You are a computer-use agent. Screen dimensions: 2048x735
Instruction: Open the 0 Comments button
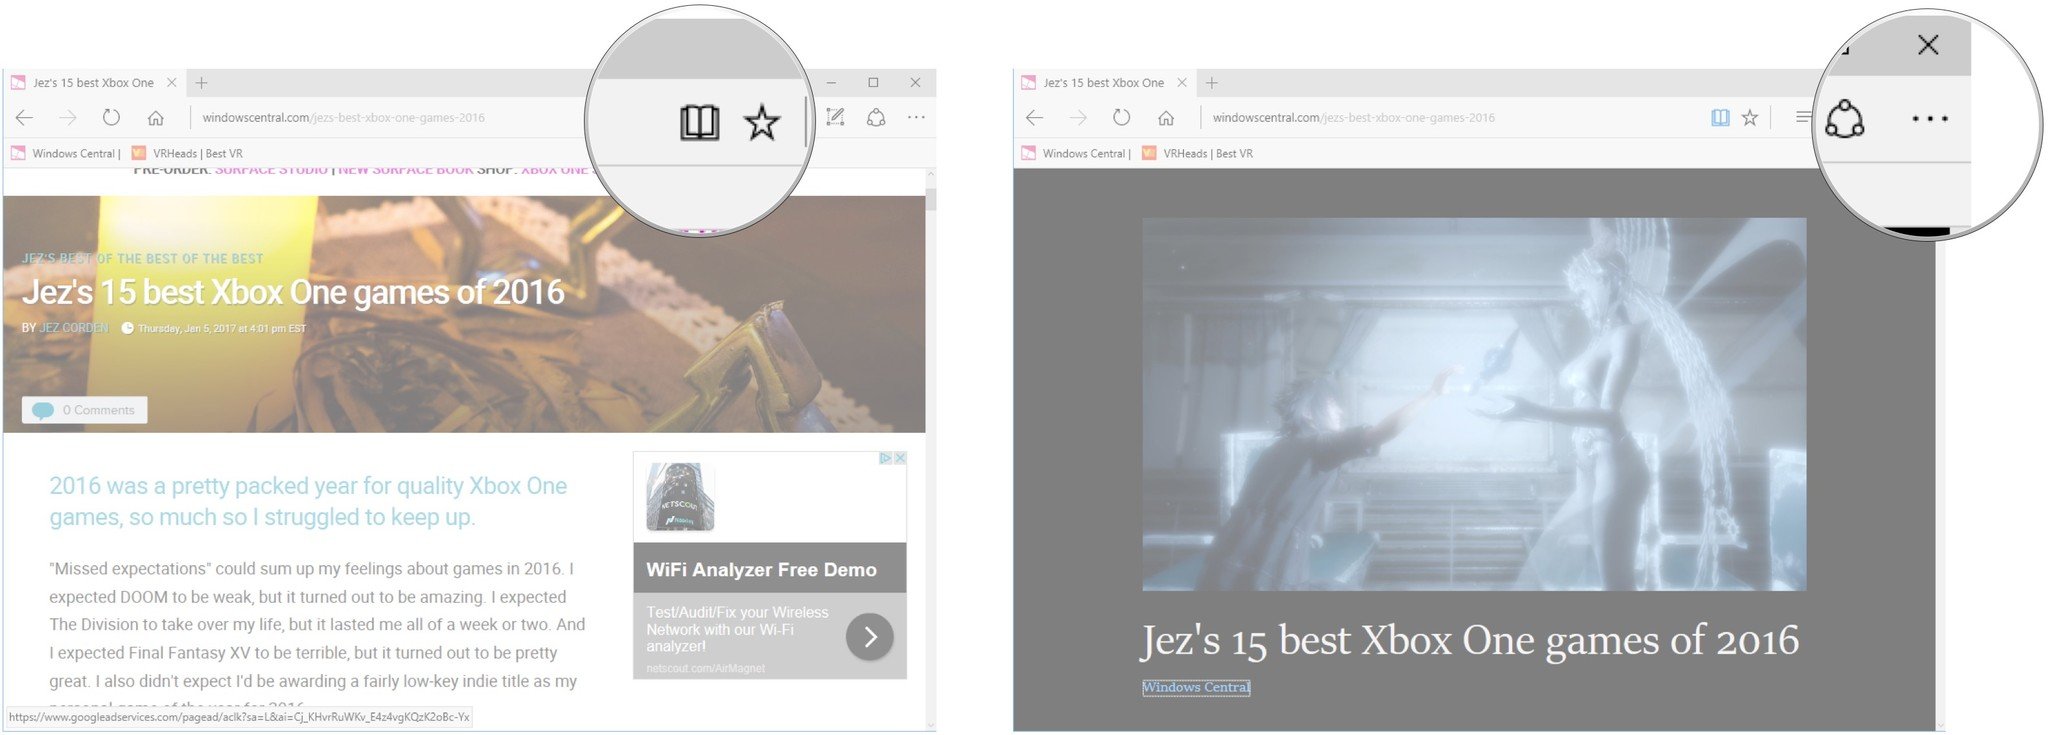(x=85, y=410)
